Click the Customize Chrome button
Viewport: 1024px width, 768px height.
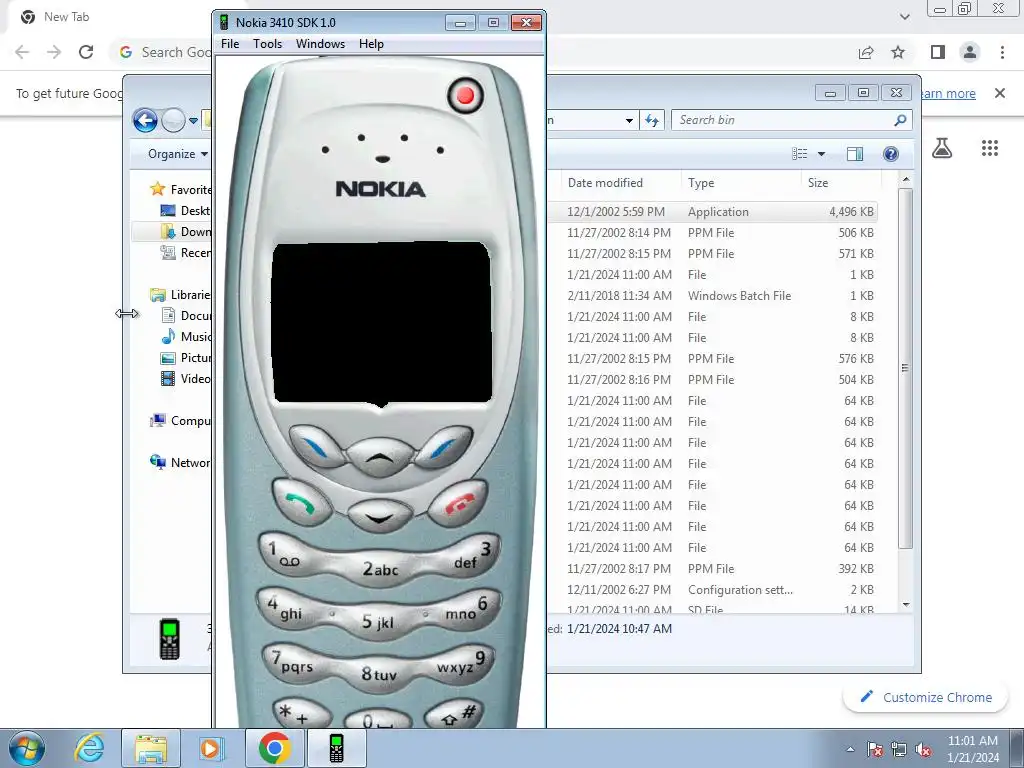coord(926,697)
